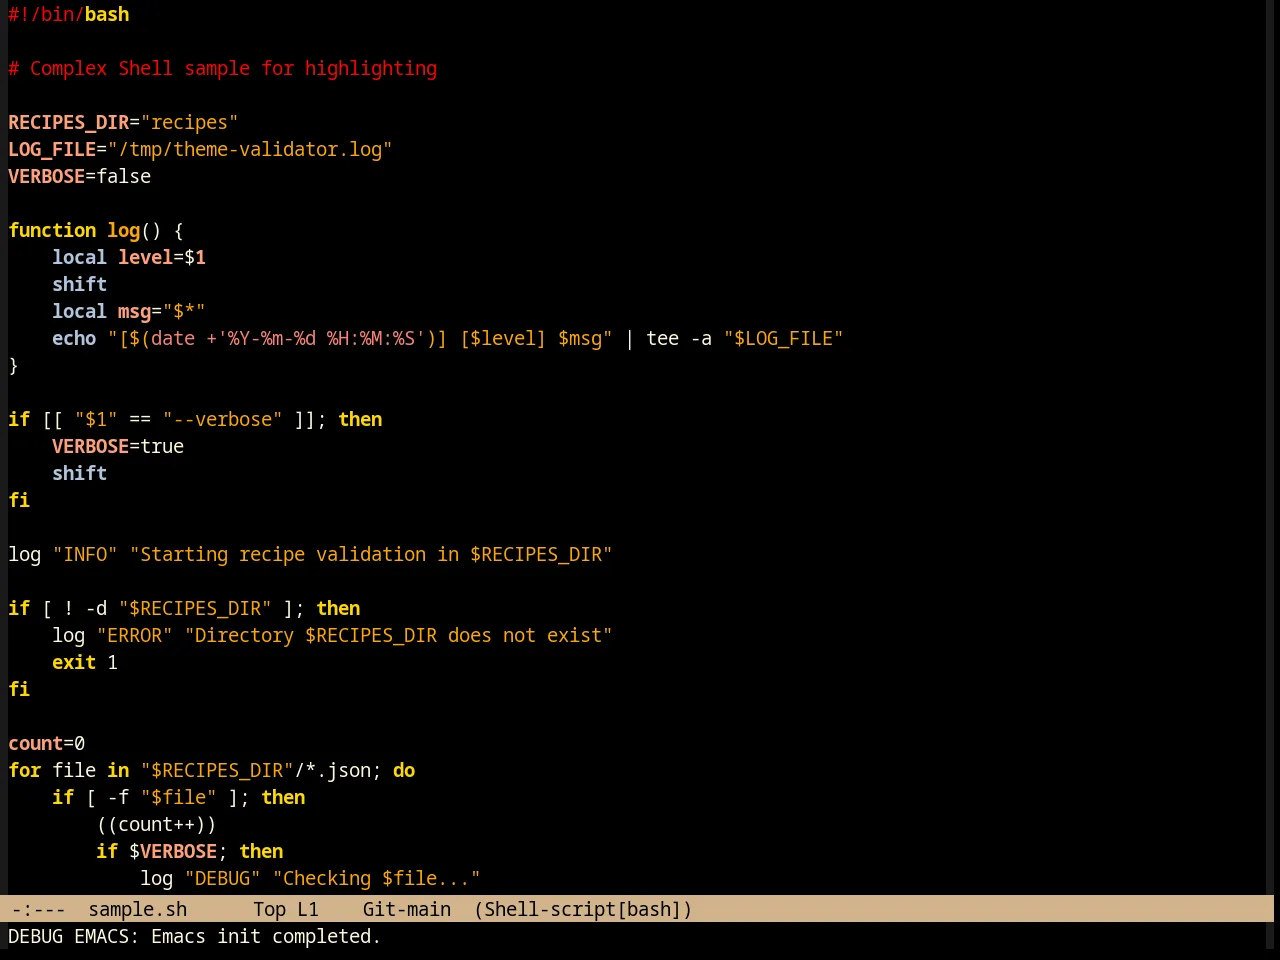Click the count=0 line
The height and width of the screenshot is (960, 1280).
click(47, 743)
